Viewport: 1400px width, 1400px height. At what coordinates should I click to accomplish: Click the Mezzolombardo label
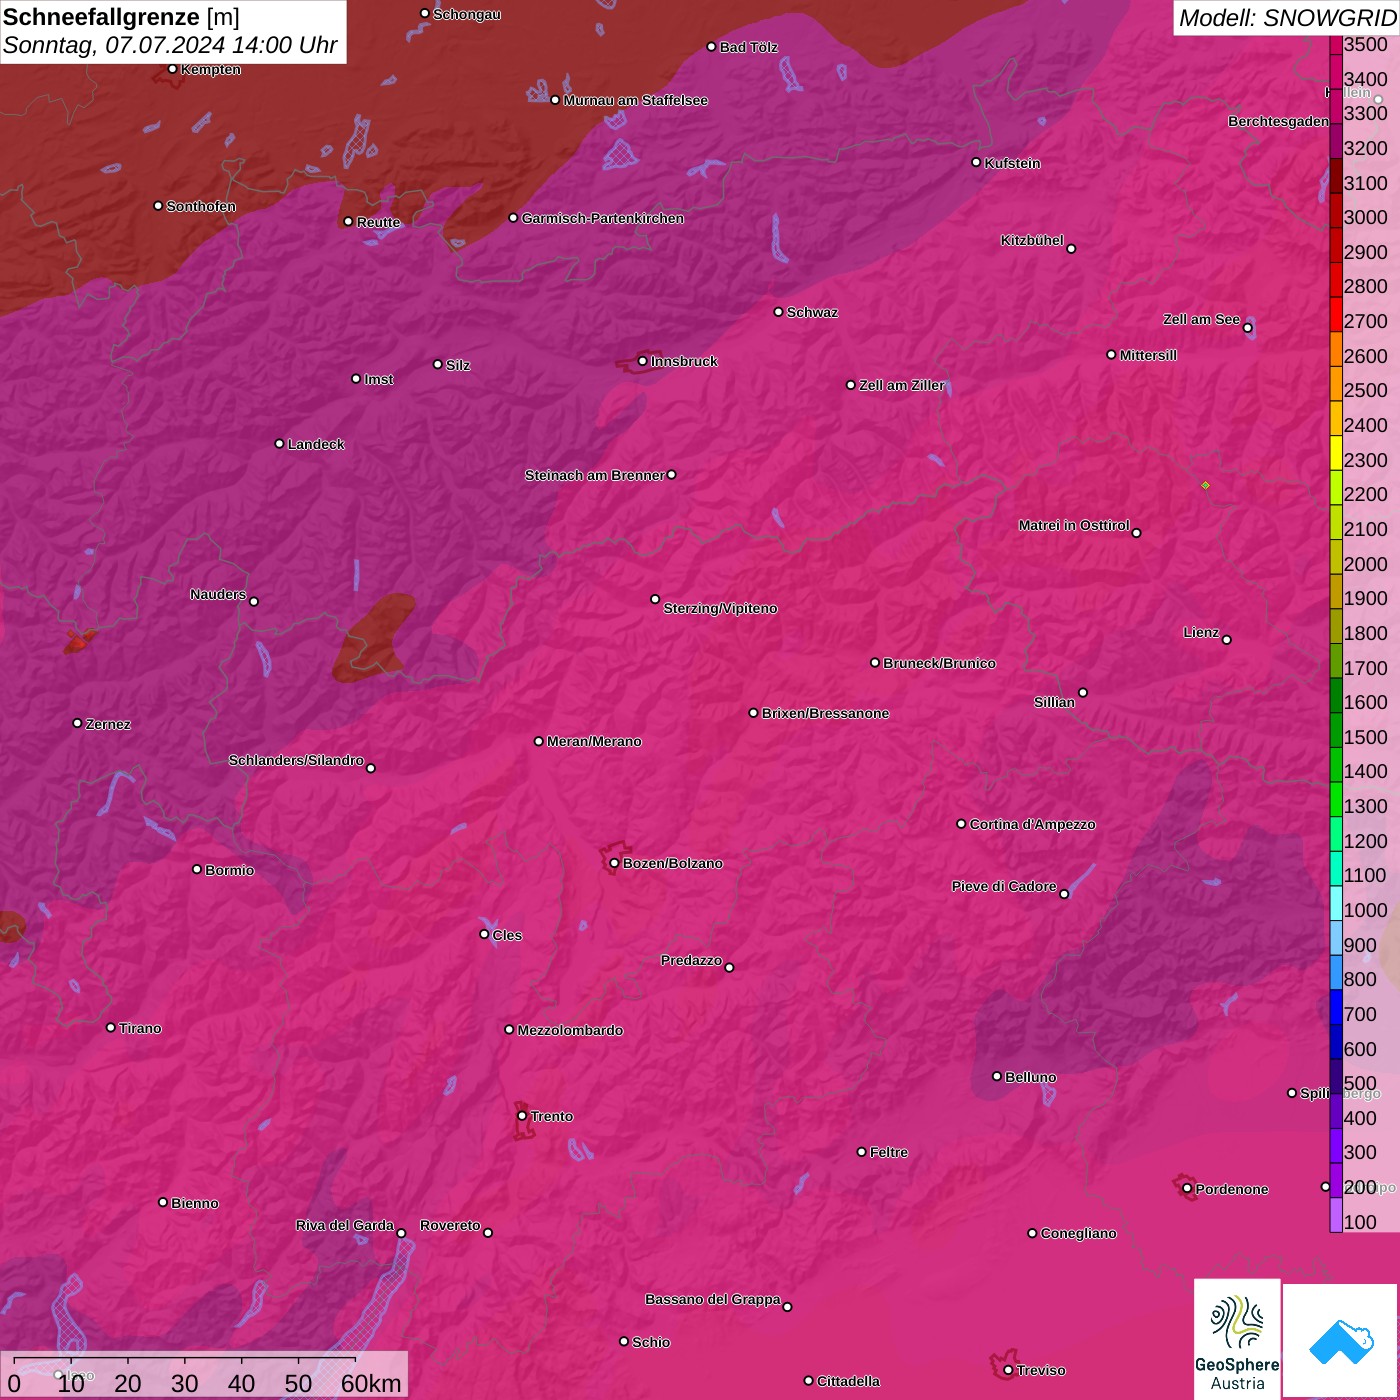tap(570, 1030)
